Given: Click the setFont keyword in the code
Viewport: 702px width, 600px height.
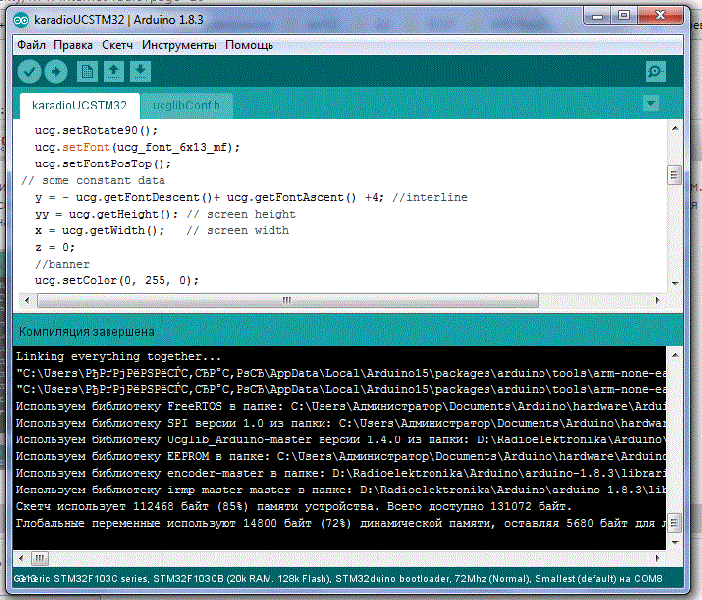Looking at the screenshot, I should point(86,147).
